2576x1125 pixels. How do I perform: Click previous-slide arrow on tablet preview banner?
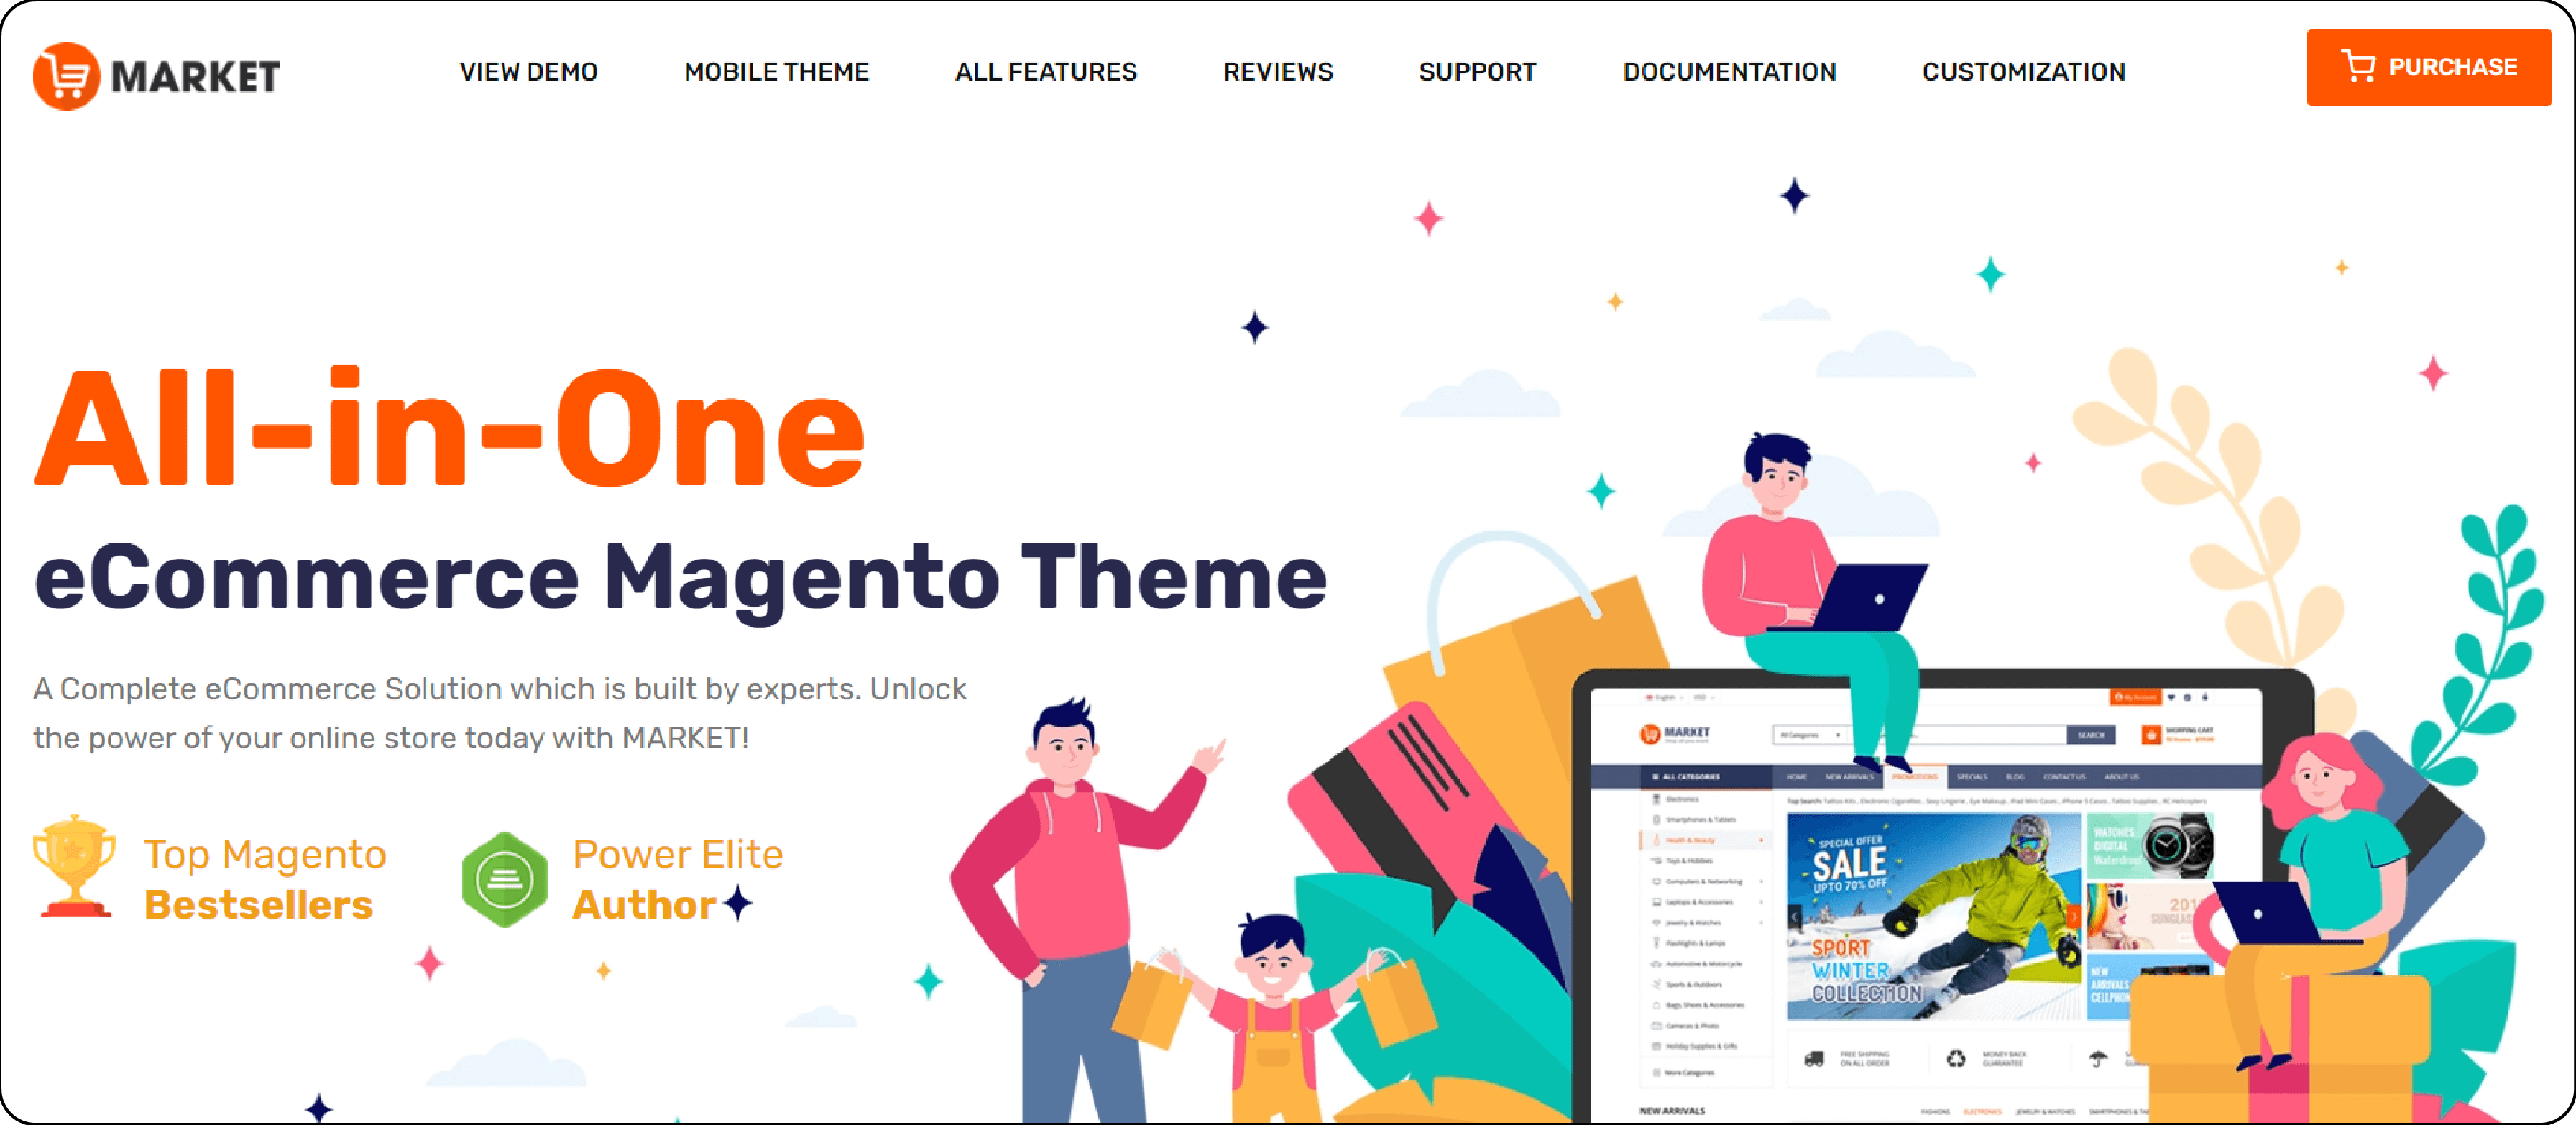(1795, 916)
